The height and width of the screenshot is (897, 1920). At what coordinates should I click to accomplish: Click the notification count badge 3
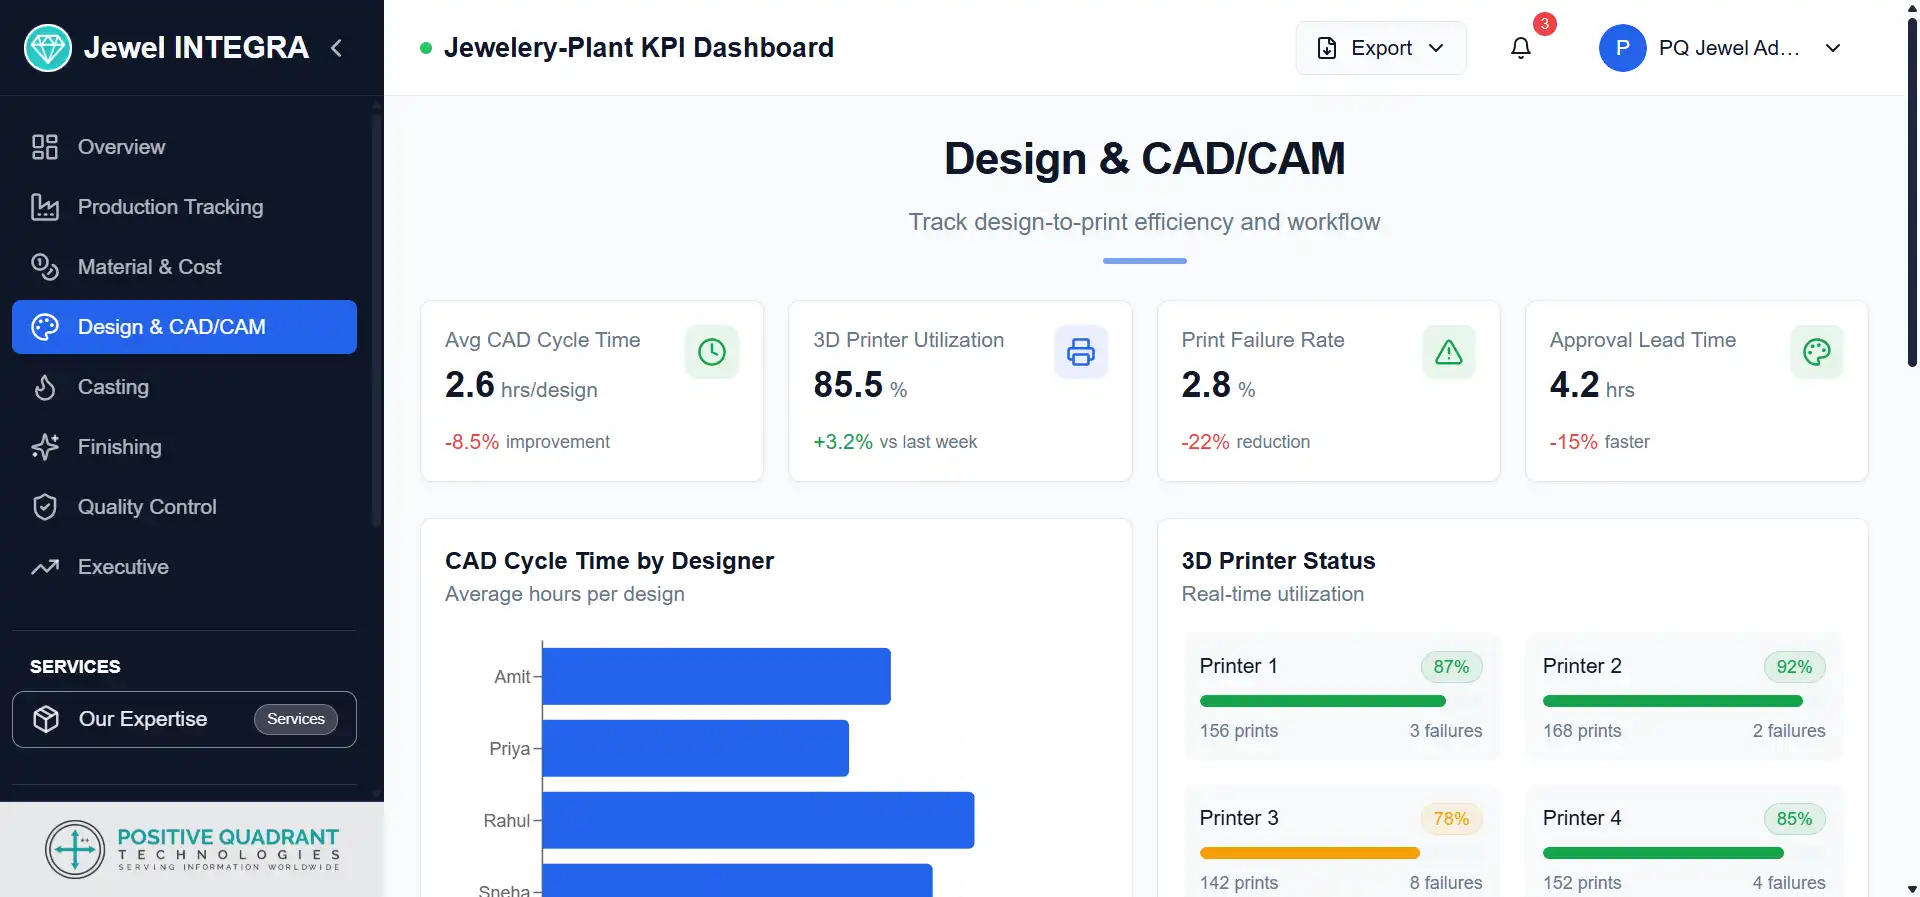[1545, 24]
